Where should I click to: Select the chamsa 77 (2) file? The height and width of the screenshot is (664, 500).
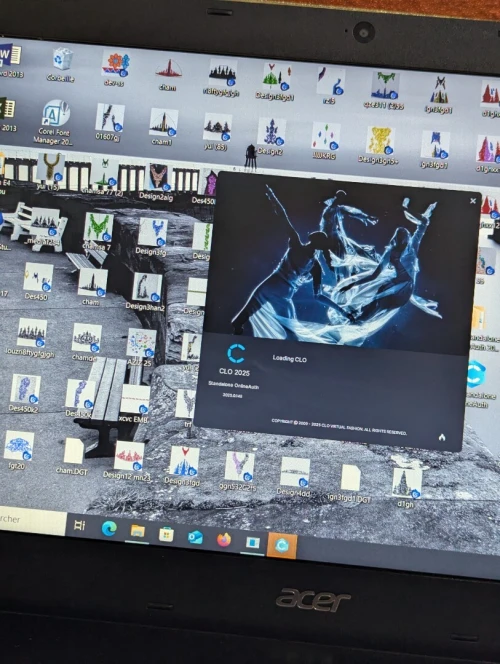pyautogui.click(x=103, y=177)
